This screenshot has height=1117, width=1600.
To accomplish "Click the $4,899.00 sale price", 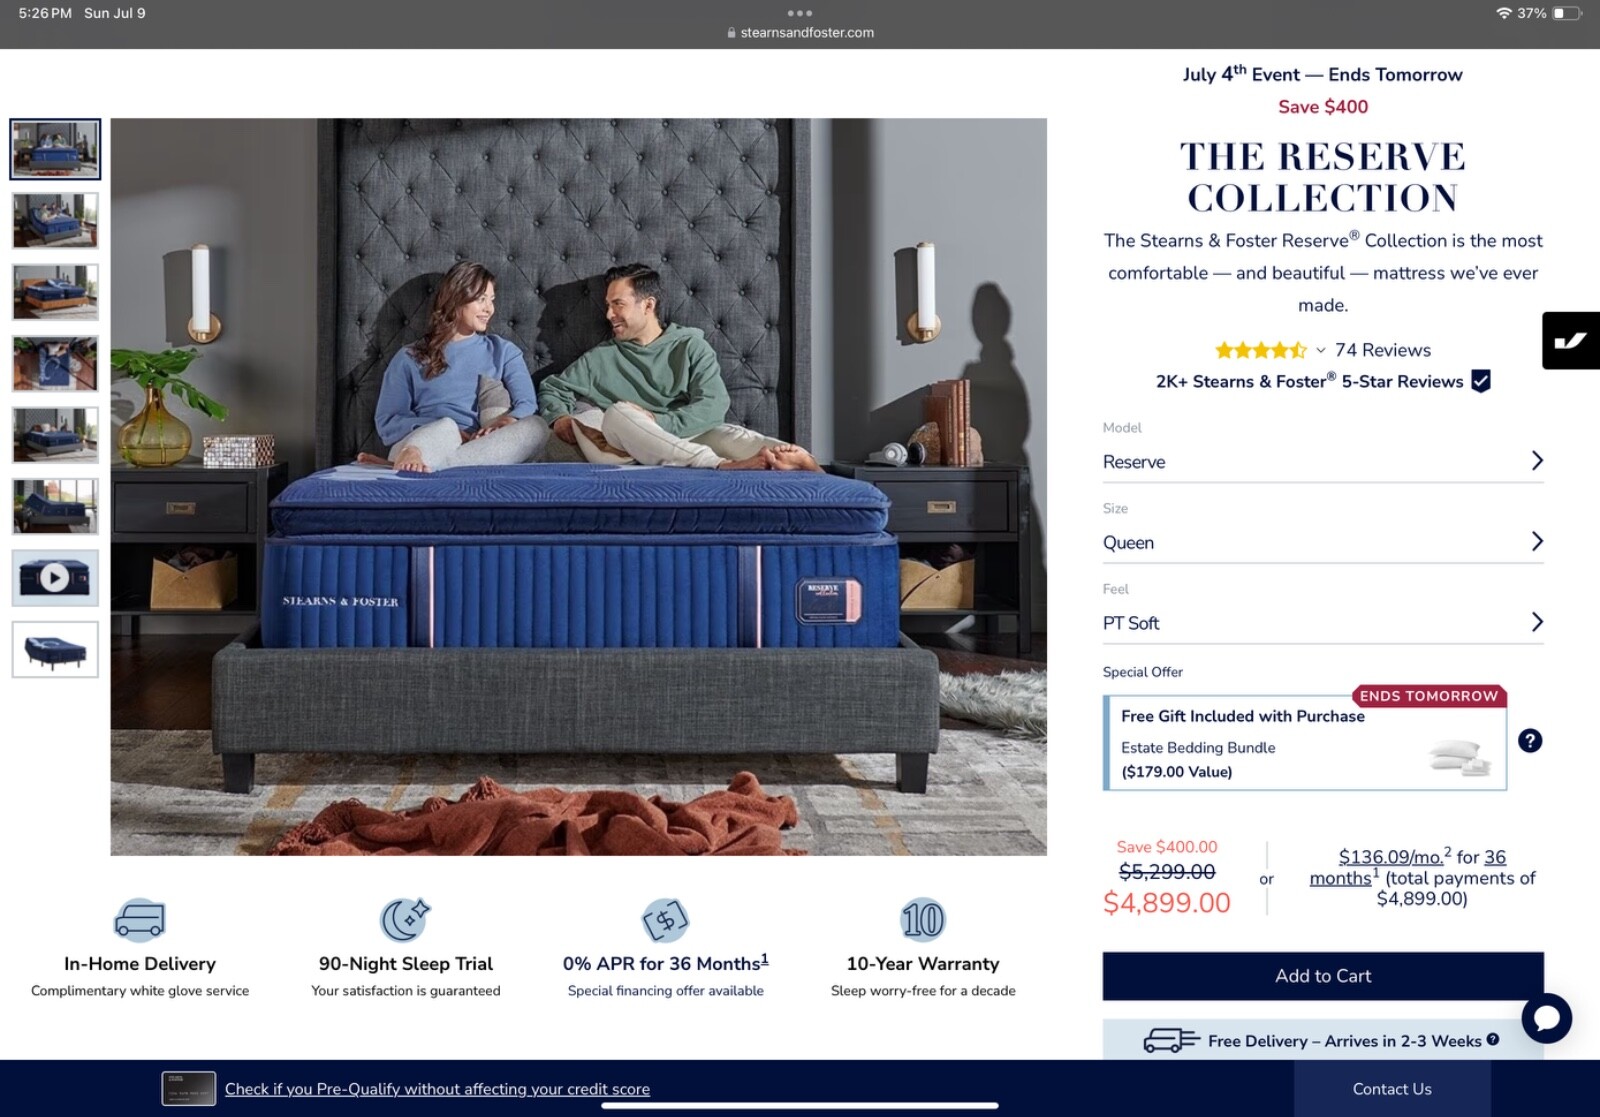I will coord(1166,903).
